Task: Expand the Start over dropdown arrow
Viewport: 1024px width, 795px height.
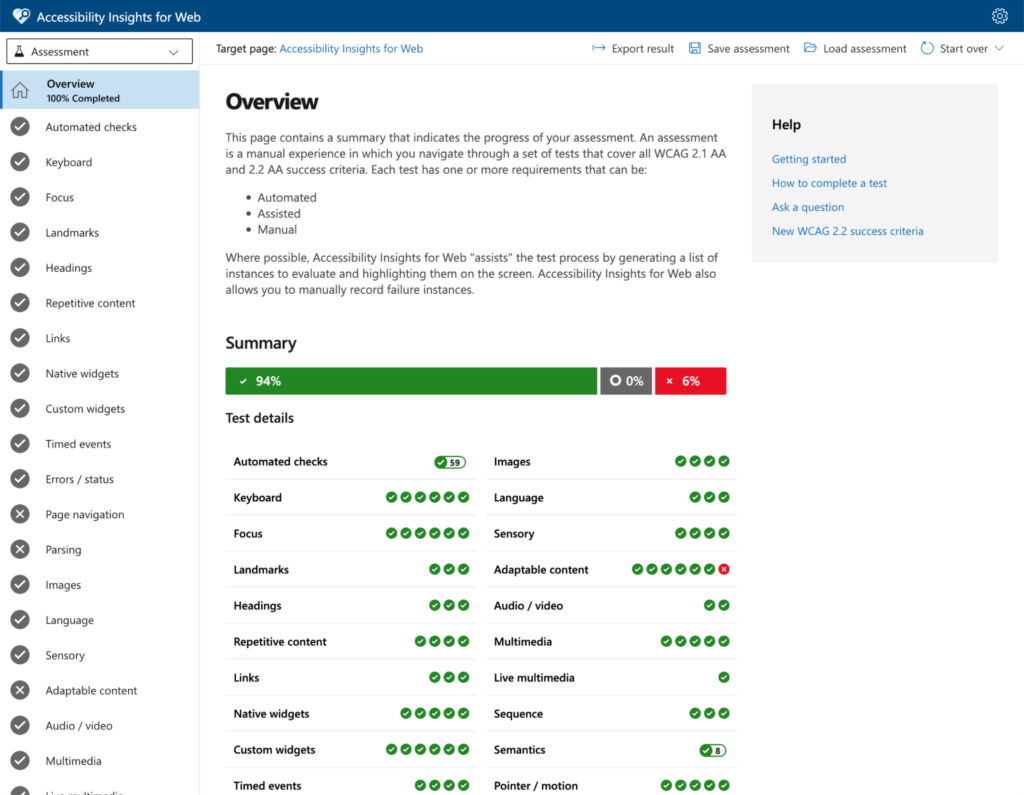Action: 998,47
